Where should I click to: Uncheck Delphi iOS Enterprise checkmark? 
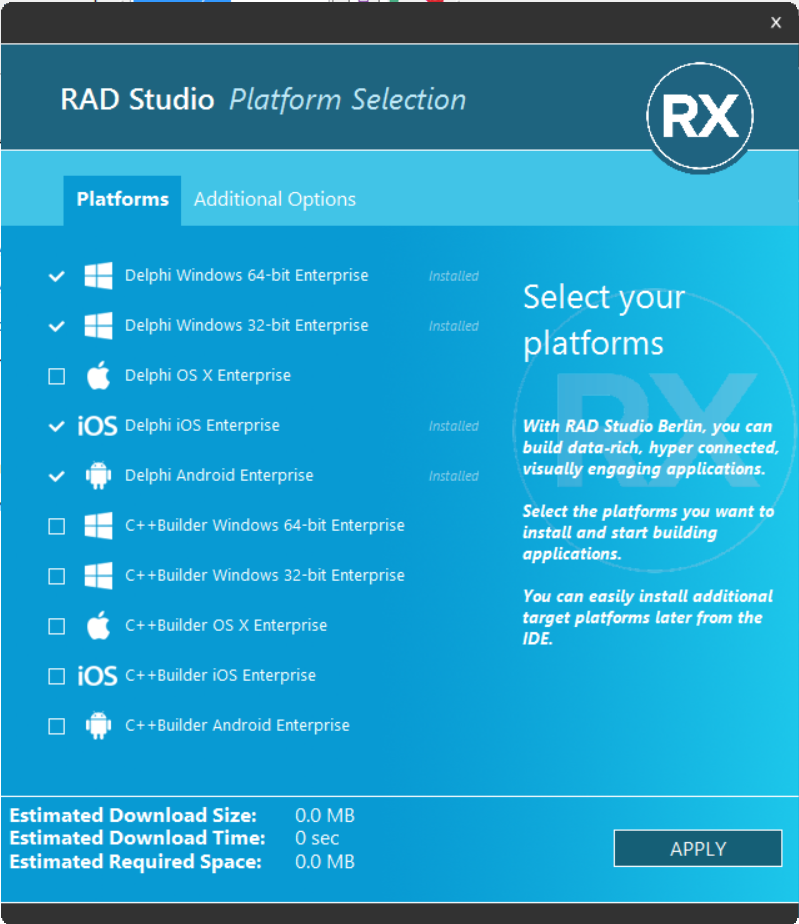(x=57, y=426)
